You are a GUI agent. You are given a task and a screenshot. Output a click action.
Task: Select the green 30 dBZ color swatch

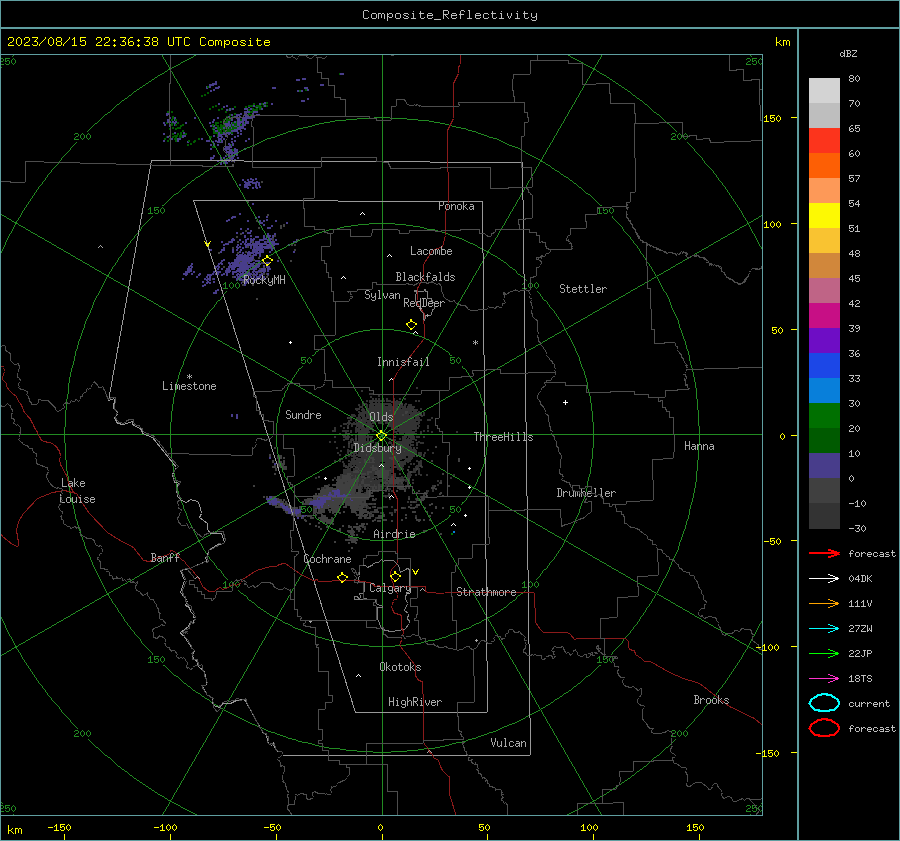824,416
